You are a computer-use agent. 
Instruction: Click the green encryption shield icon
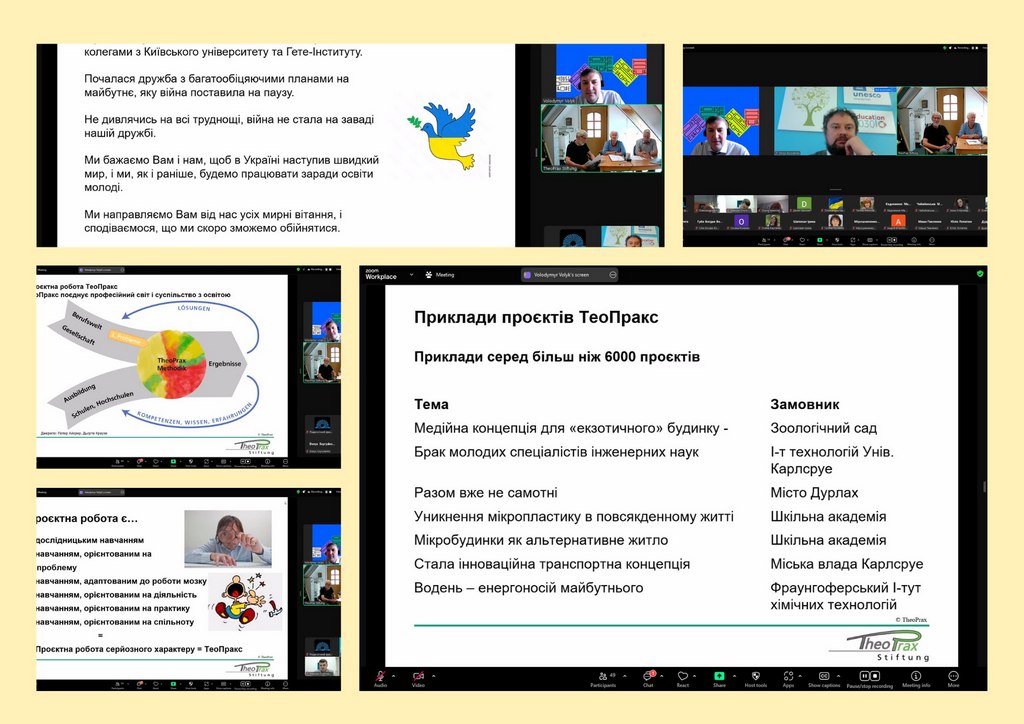pyautogui.click(x=980, y=274)
